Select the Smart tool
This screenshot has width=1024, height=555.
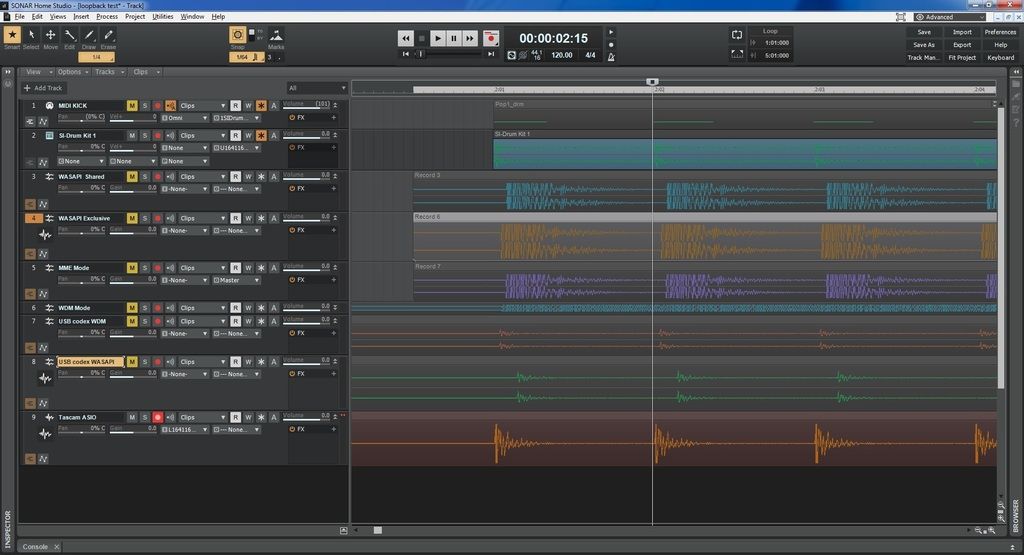12,36
